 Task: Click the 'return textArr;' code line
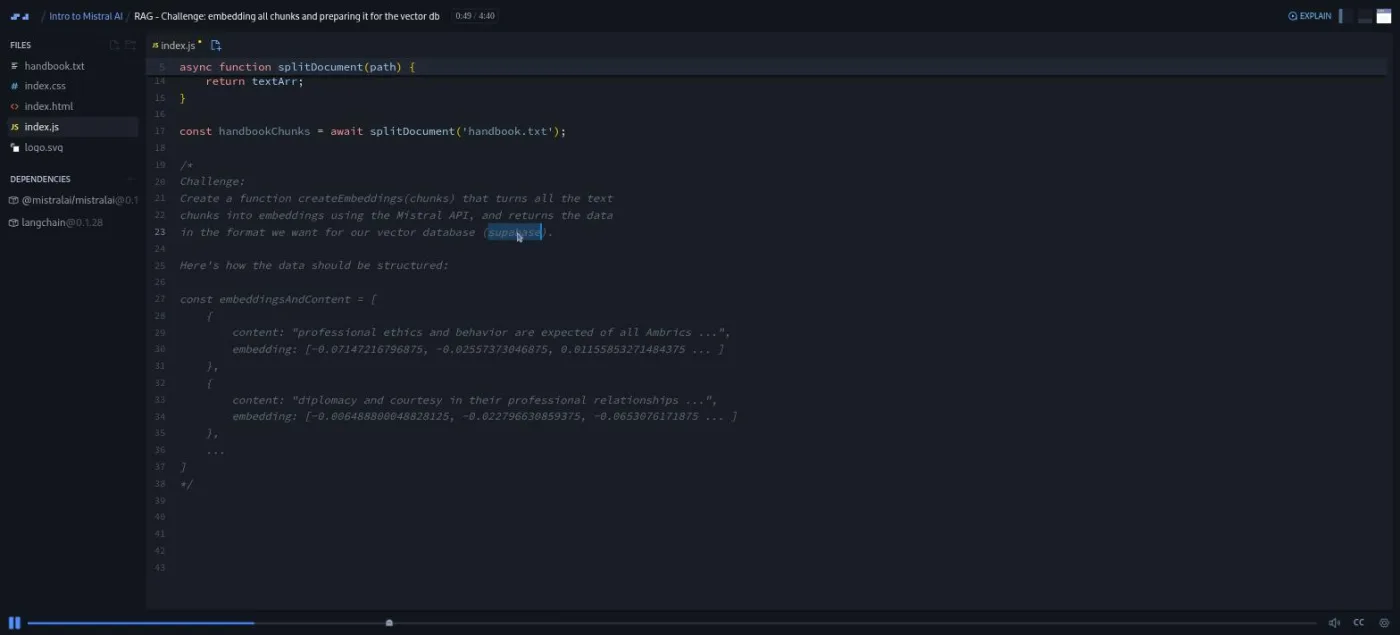(254, 81)
